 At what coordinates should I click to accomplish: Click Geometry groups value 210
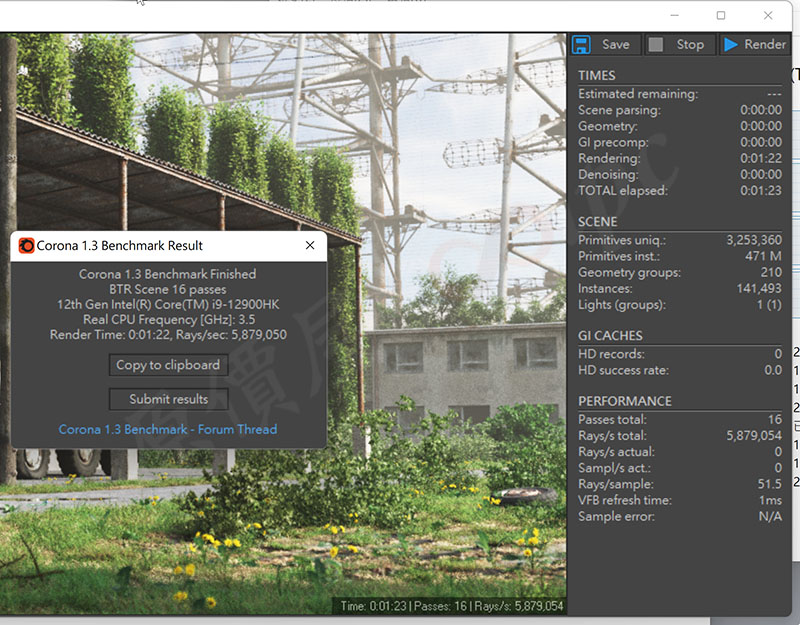coord(771,272)
